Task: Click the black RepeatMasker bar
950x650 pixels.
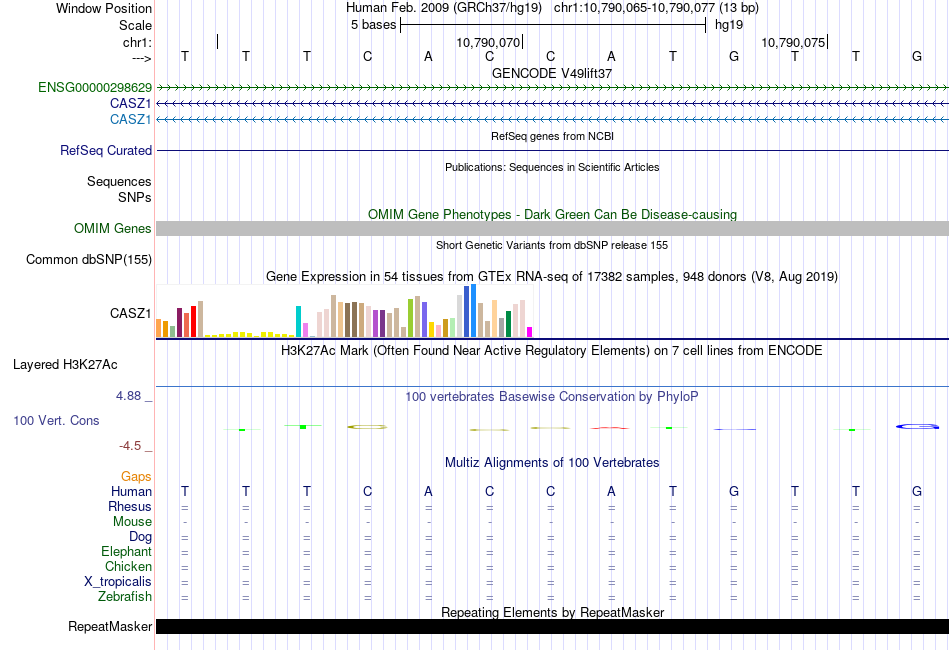Action: [552, 626]
